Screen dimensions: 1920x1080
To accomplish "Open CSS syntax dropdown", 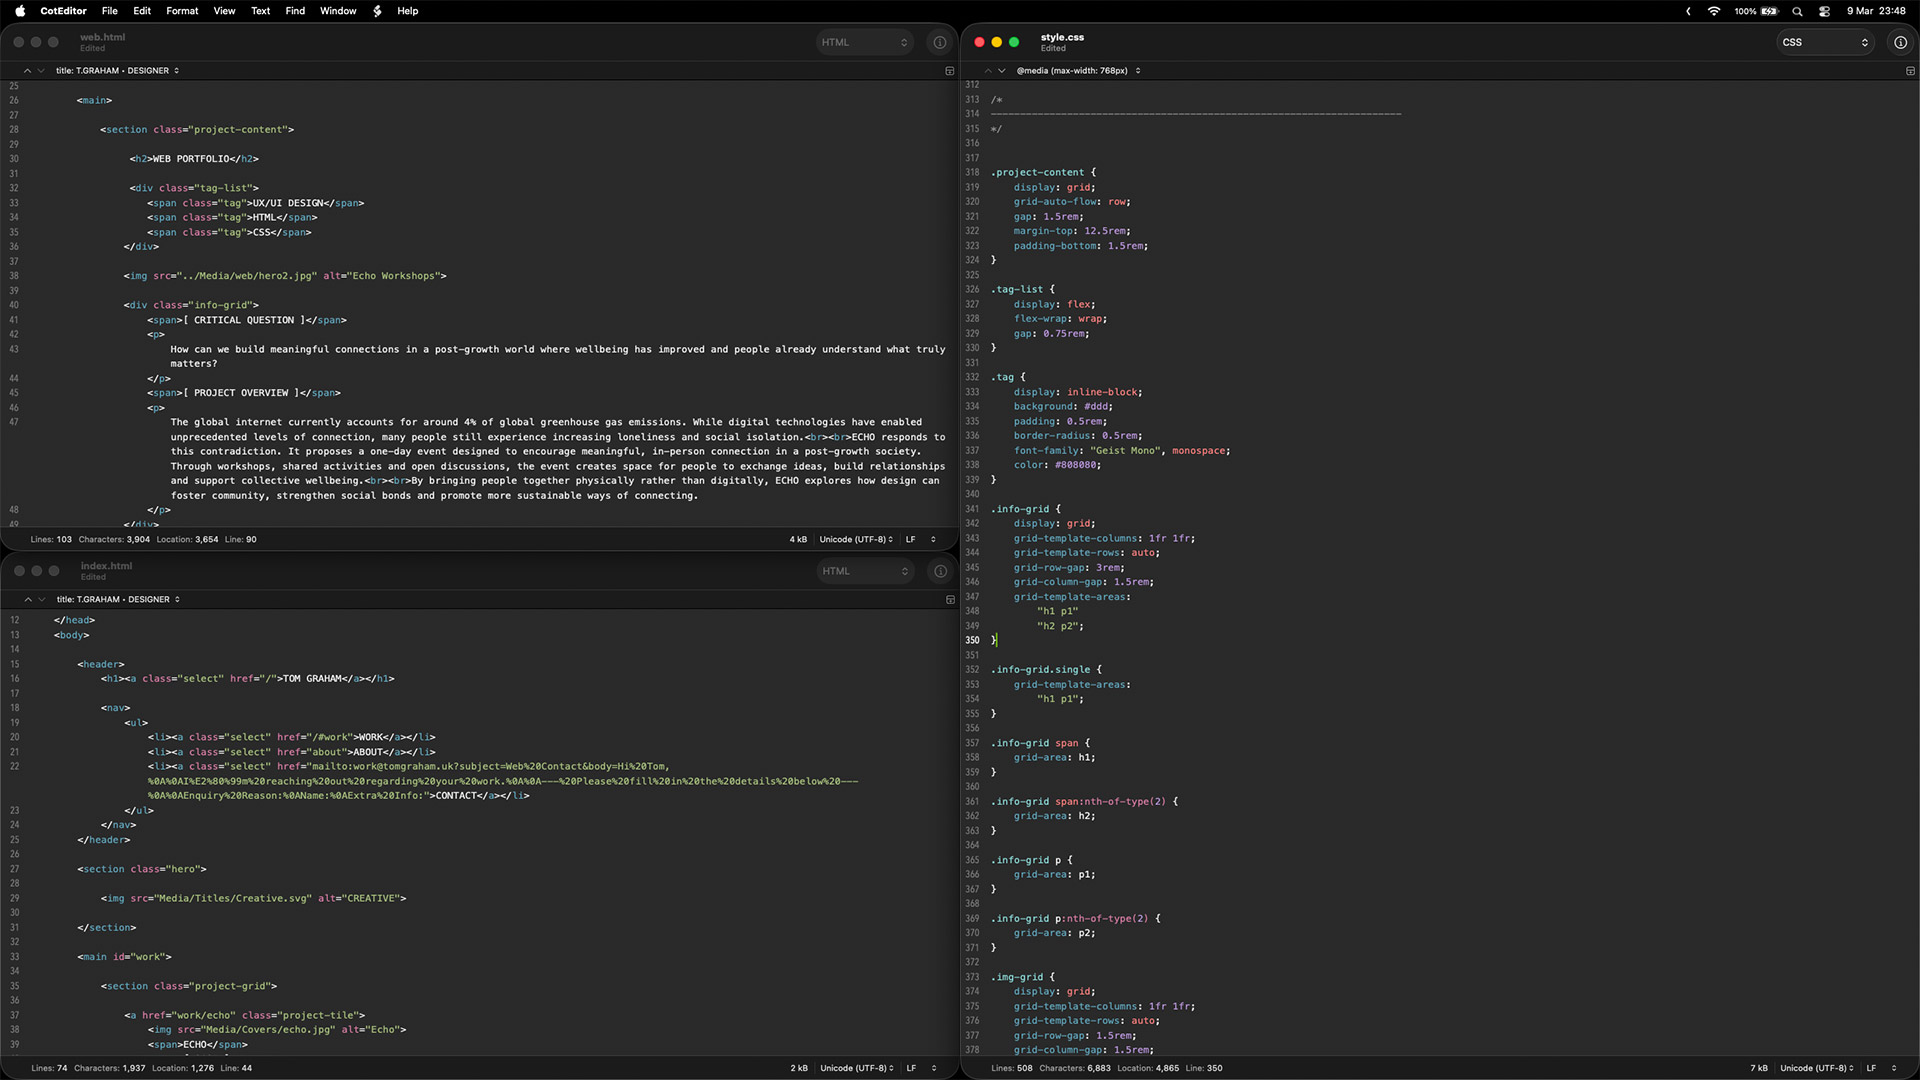I will click(1824, 42).
